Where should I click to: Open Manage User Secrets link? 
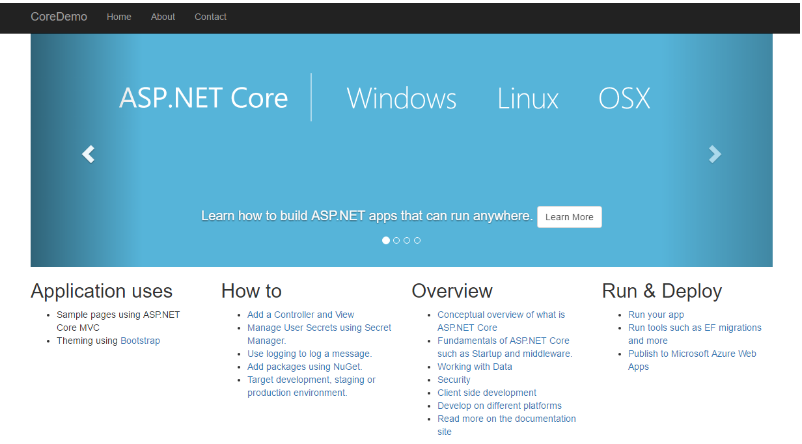319,334
